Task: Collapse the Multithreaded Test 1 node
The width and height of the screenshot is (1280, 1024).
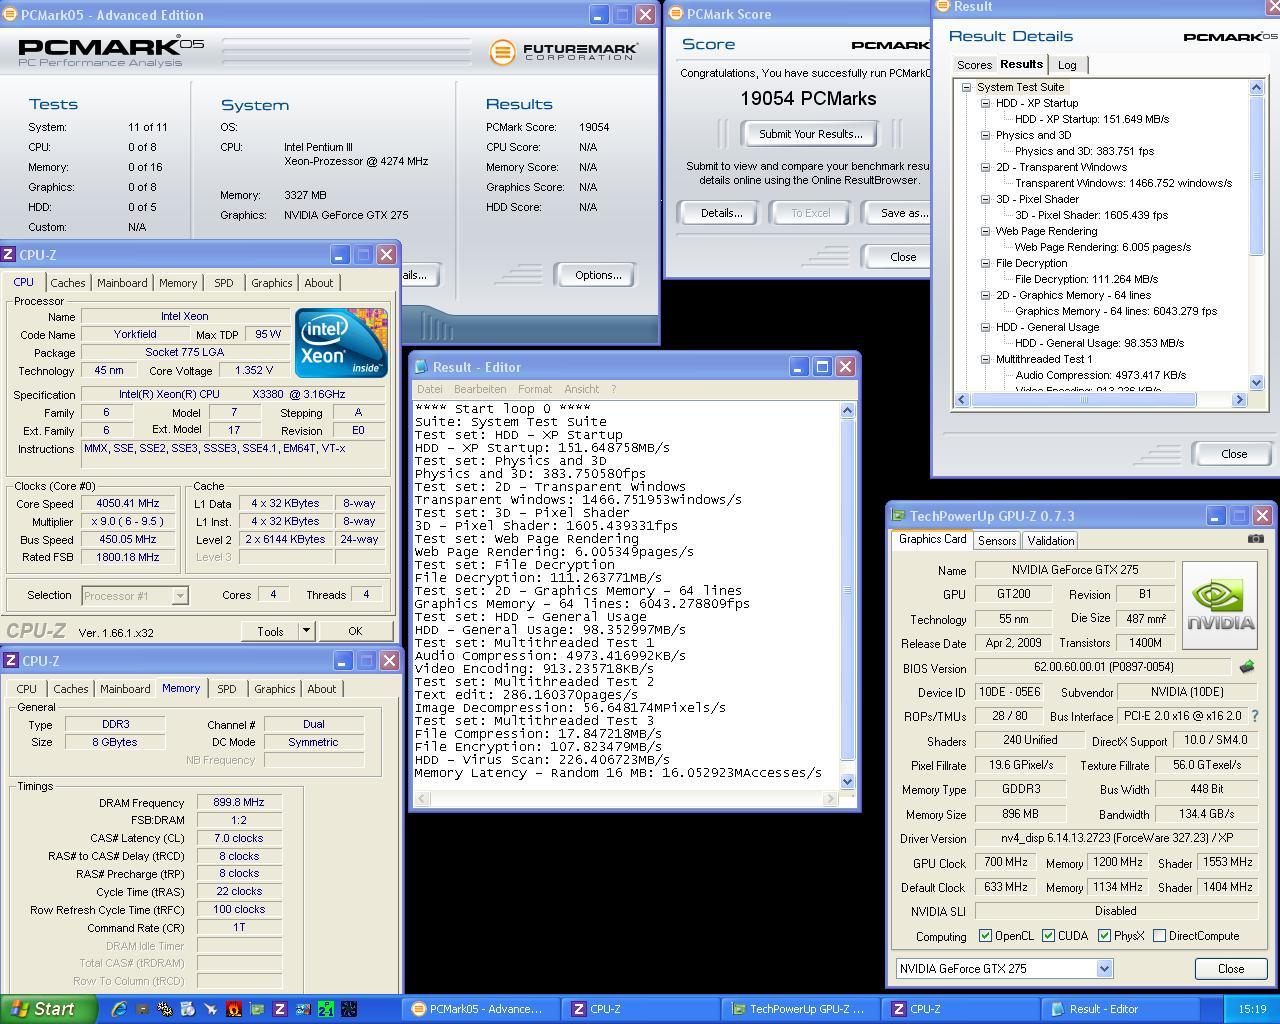Action: pos(985,359)
